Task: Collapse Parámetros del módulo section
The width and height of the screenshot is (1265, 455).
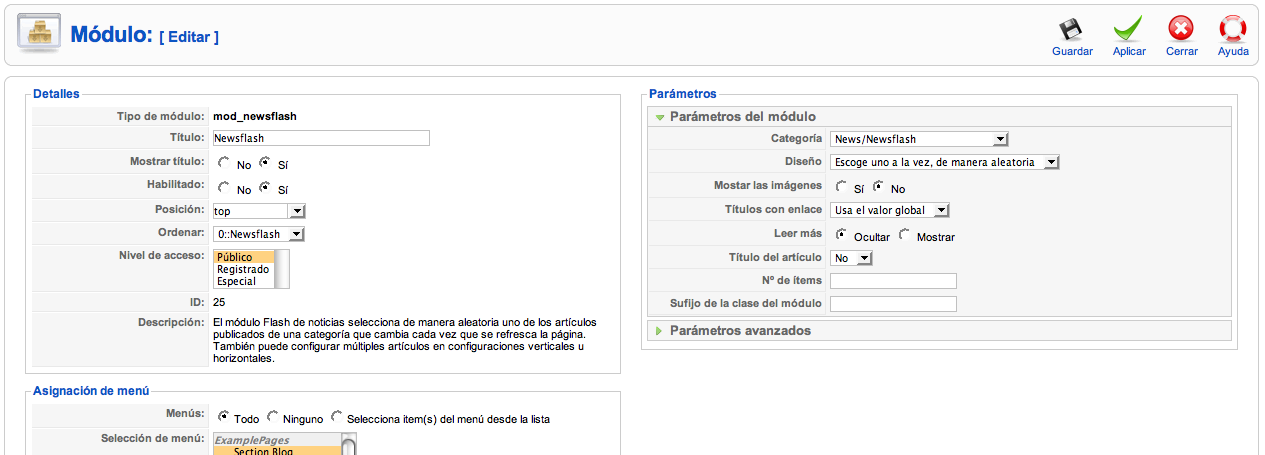Action: 742,117
